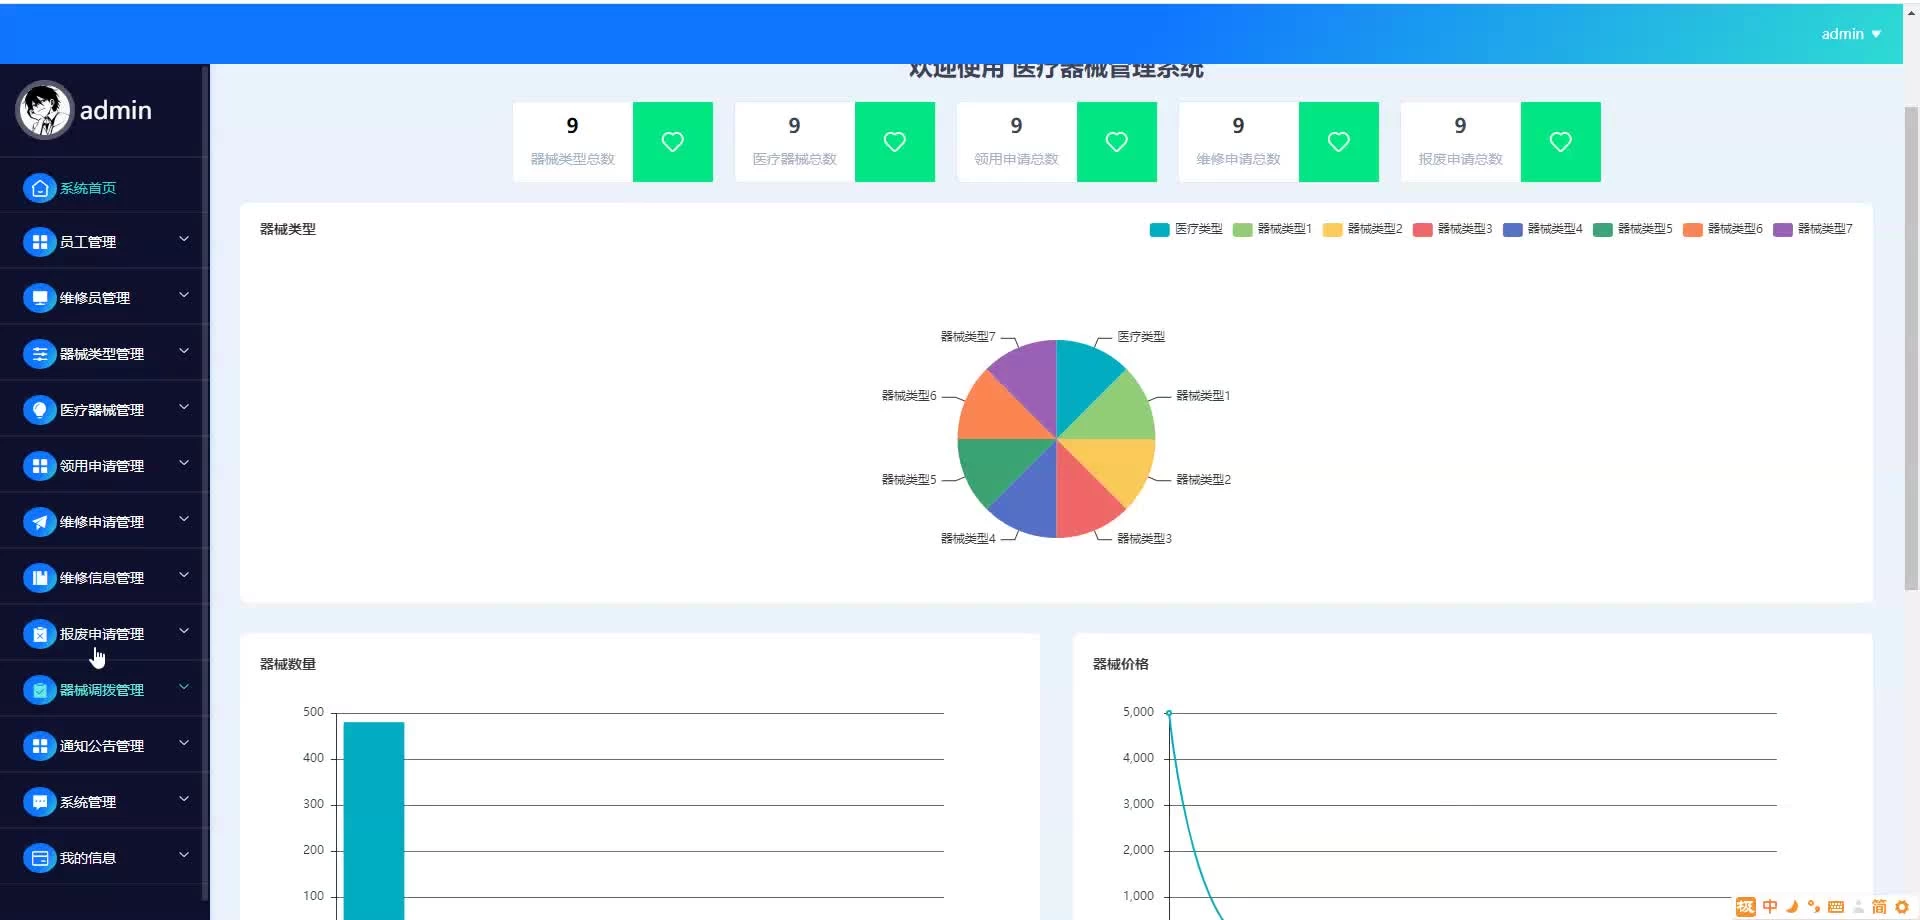
Task: Click the heart icon beside 器械类型总数
Action: (x=672, y=142)
